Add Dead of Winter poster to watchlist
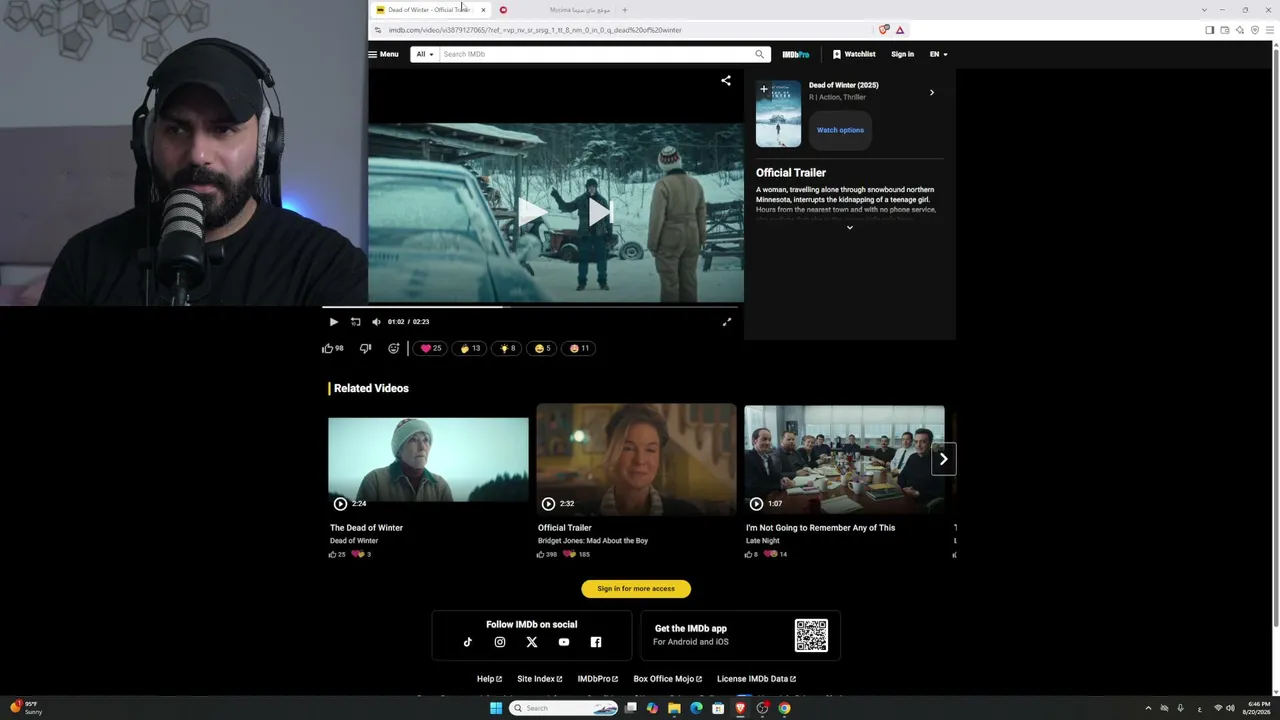Screen dimensions: 1280x720 click(764, 89)
